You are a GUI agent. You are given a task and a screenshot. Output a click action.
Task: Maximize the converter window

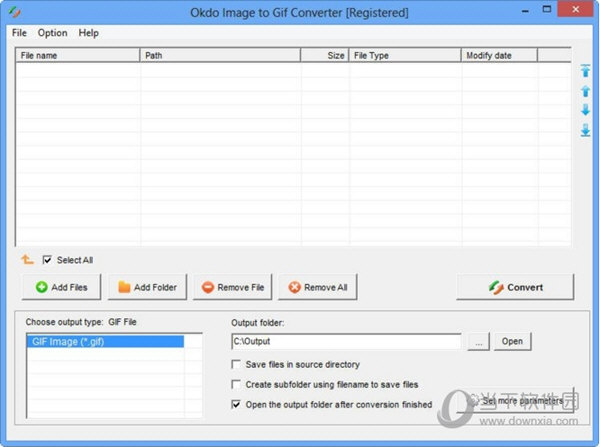(547, 10)
